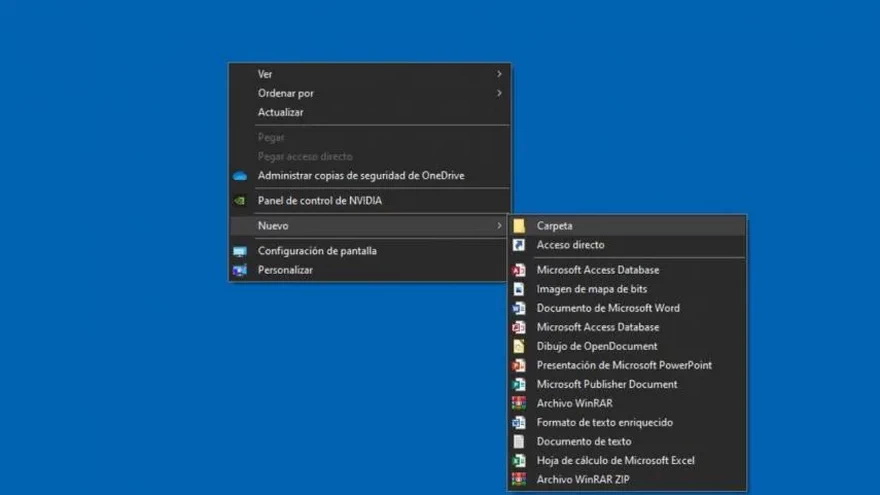Click the plain text document icon
The image size is (880, 495).
[519, 442]
